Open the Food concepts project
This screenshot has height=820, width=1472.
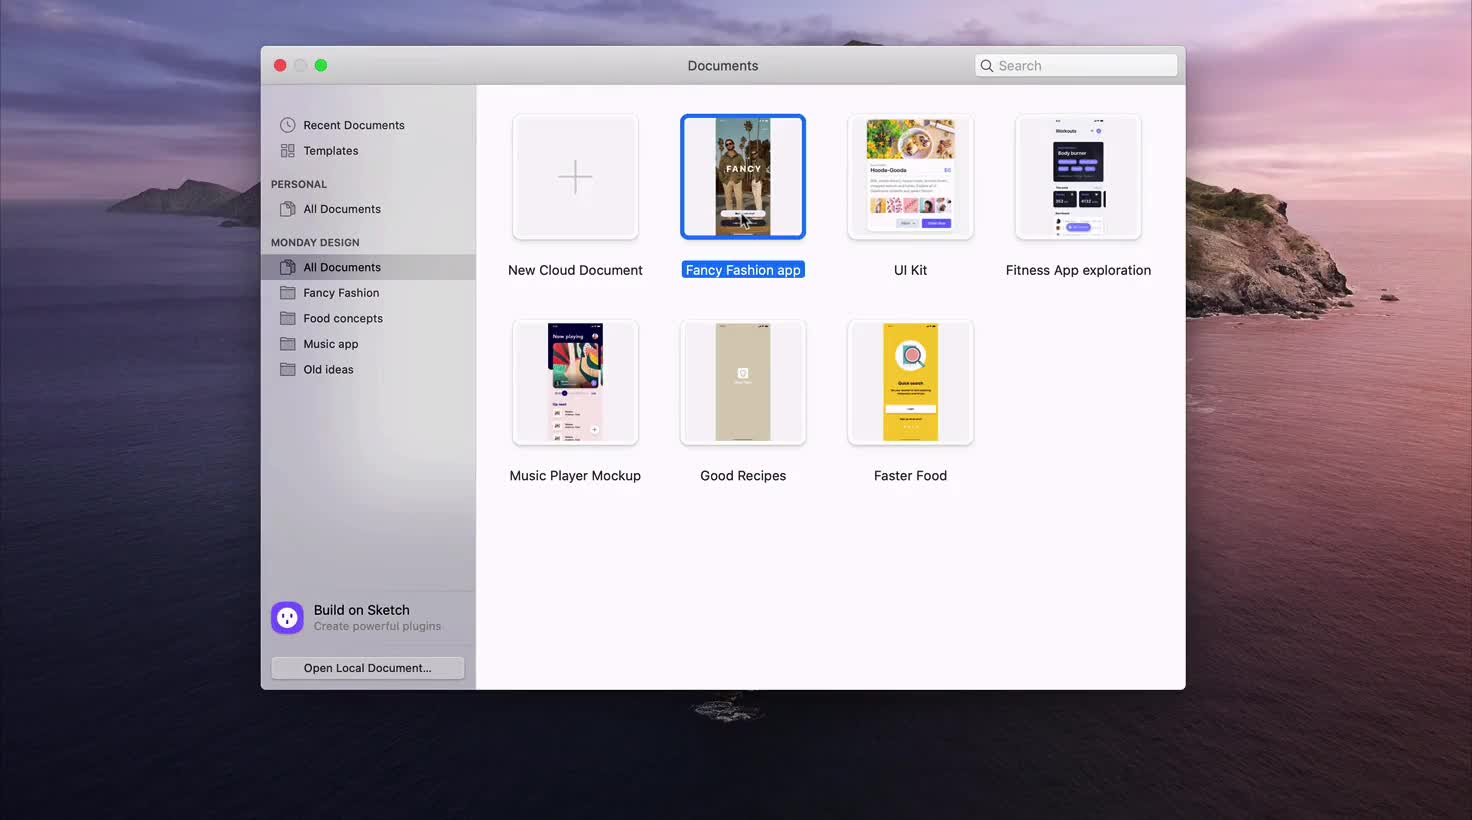368,318
